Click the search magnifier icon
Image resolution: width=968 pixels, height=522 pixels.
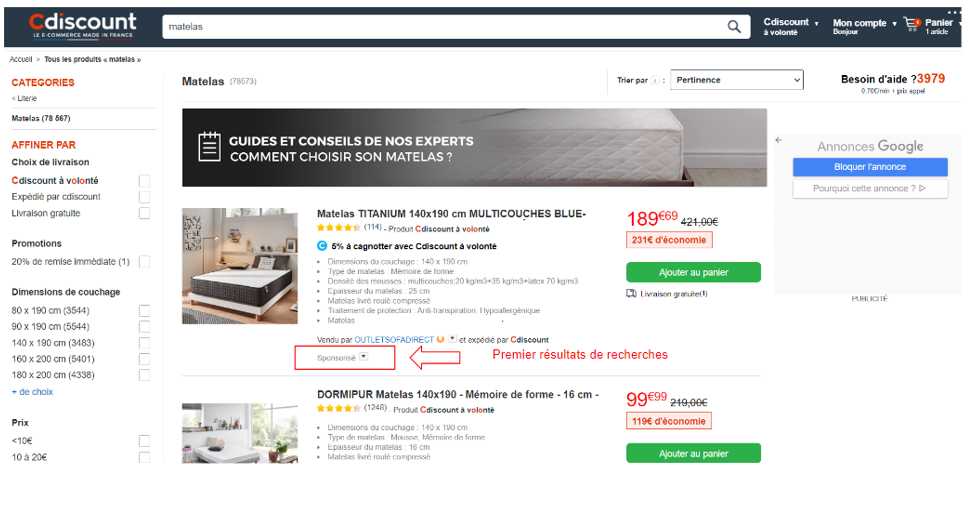733,27
